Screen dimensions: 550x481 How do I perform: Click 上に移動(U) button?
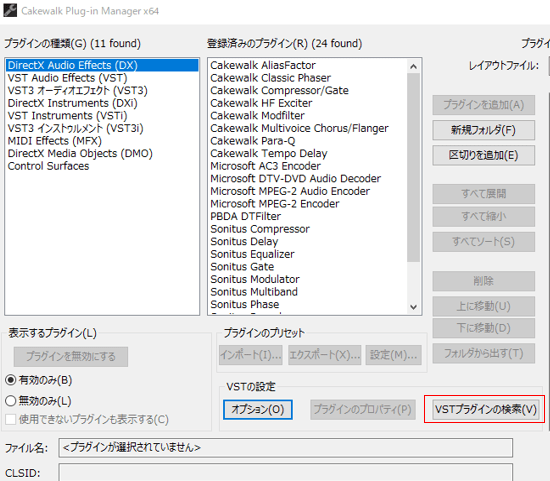tap(484, 306)
